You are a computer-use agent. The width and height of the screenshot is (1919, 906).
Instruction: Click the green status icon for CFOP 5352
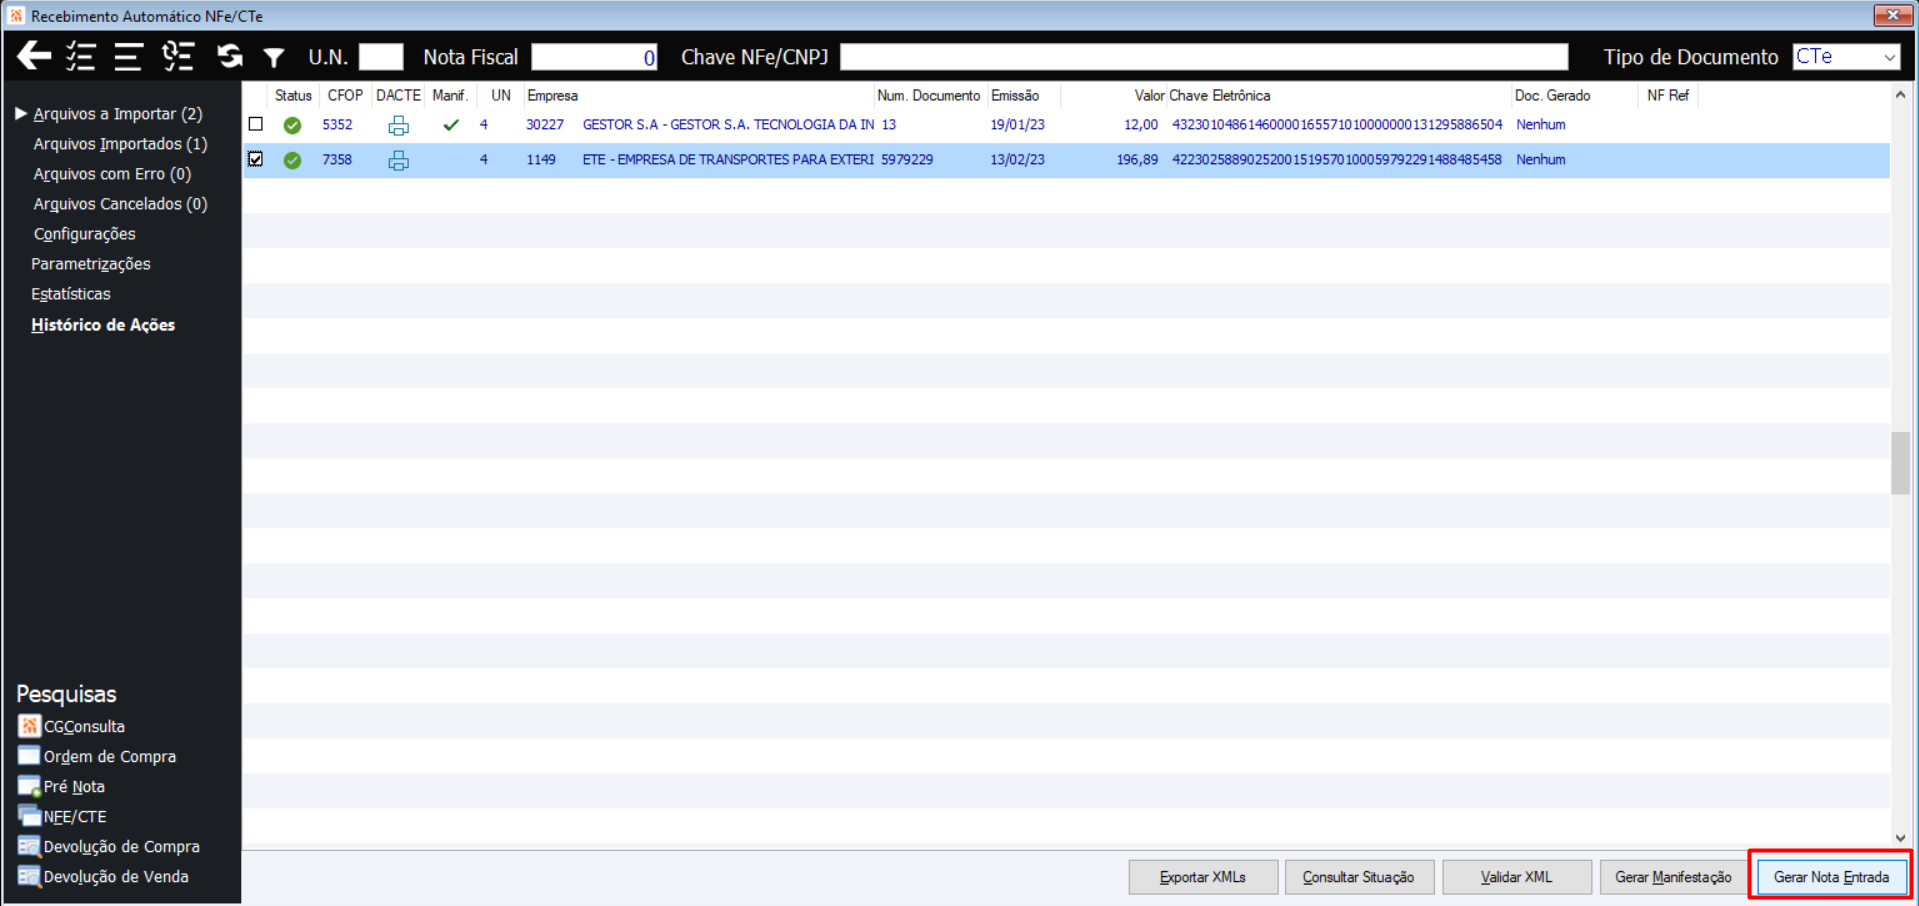[x=292, y=125]
